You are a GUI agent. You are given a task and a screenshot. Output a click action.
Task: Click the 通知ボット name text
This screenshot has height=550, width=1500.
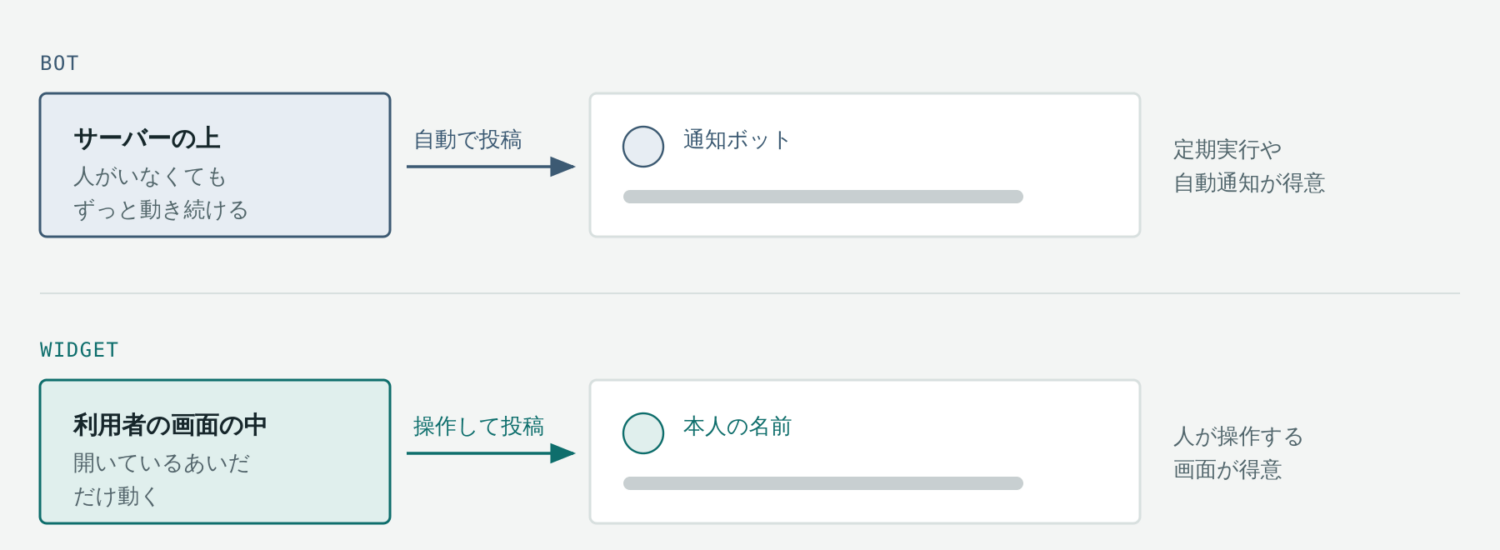[x=737, y=140]
